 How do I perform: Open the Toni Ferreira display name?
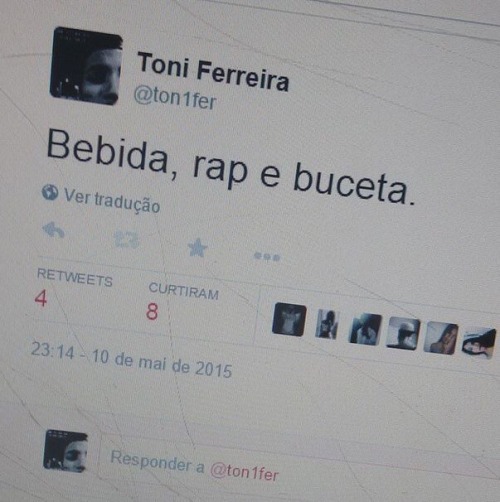pyautogui.click(x=213, y=72)
